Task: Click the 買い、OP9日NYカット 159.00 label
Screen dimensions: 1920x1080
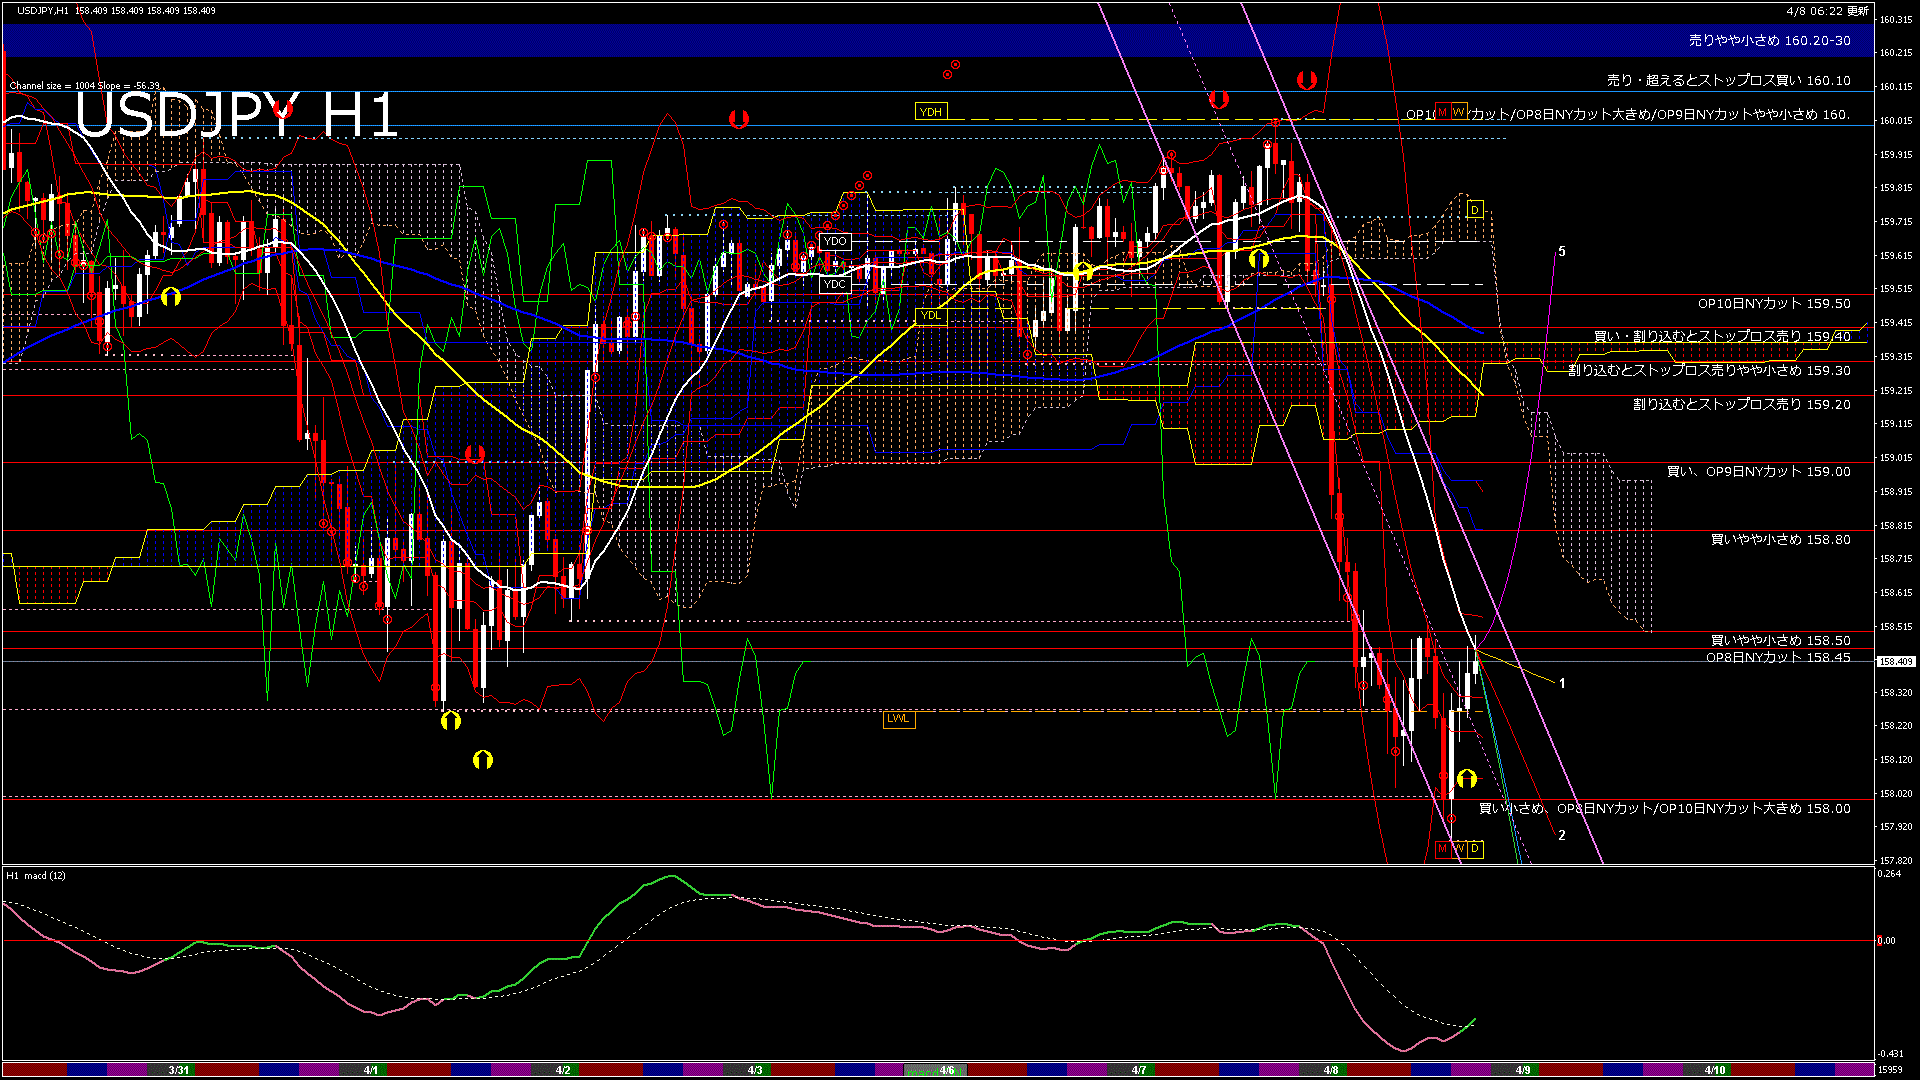Action: [1758, 471]
